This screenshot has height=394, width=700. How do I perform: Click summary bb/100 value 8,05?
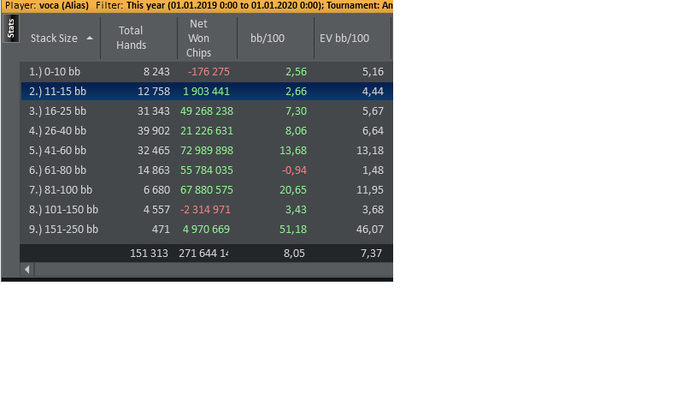(294, 253)
